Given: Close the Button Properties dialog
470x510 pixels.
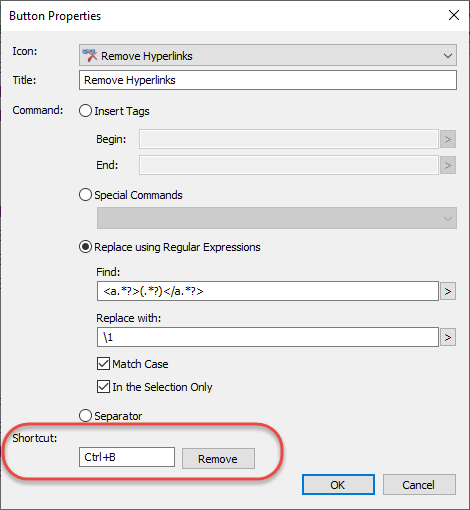Looking at the screenshot, I should (x=454, y=15).
